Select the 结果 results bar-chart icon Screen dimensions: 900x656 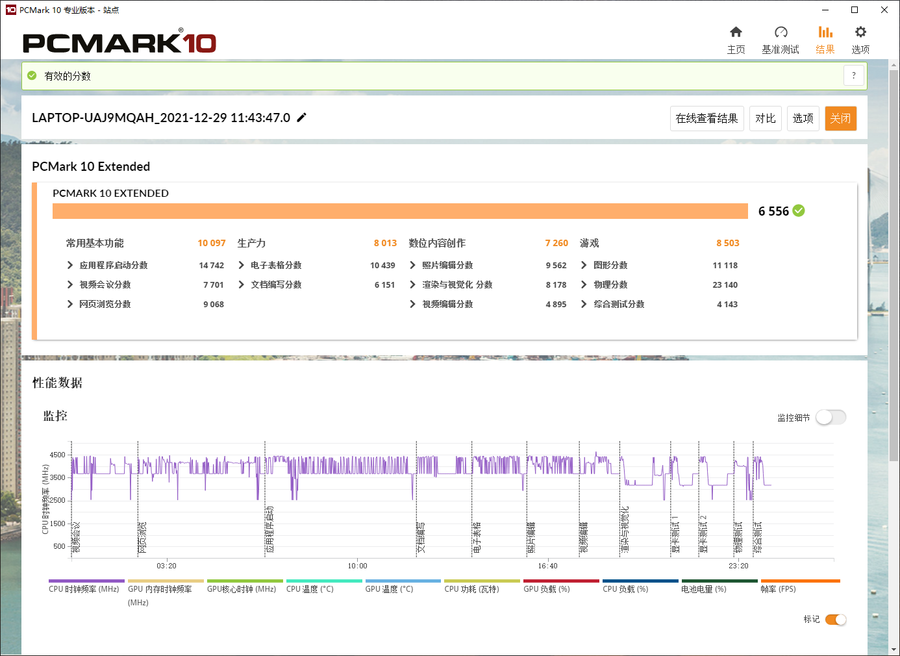825,32
